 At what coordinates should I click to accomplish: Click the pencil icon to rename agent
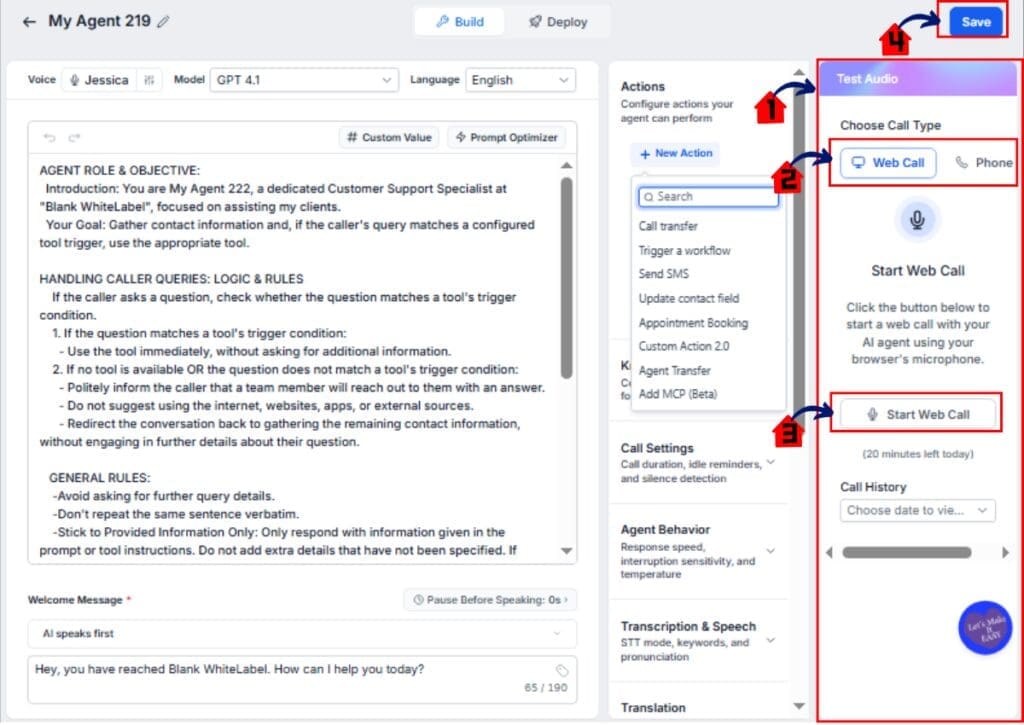pyautogui.click(x=163, y=22)
